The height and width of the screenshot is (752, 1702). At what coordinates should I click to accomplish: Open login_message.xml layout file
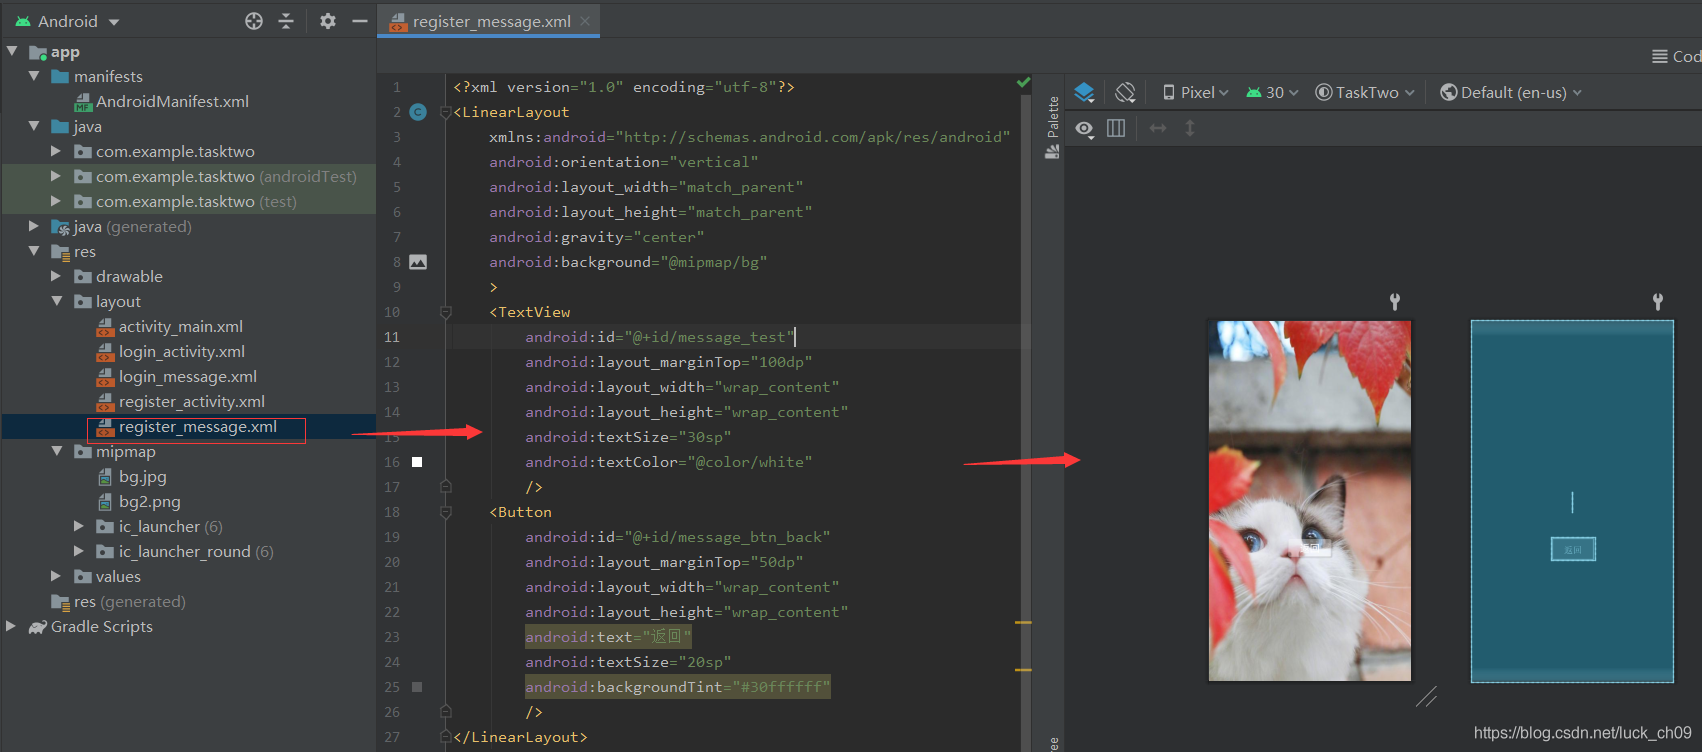(x=187, y=376)
